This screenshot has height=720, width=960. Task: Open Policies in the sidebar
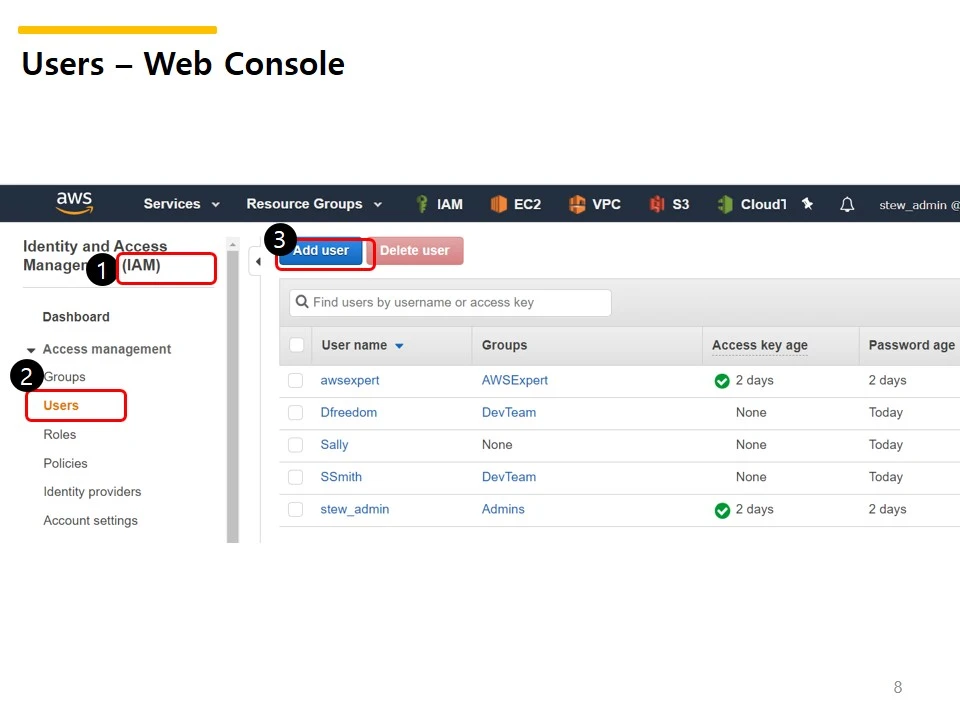click(65, 463)
